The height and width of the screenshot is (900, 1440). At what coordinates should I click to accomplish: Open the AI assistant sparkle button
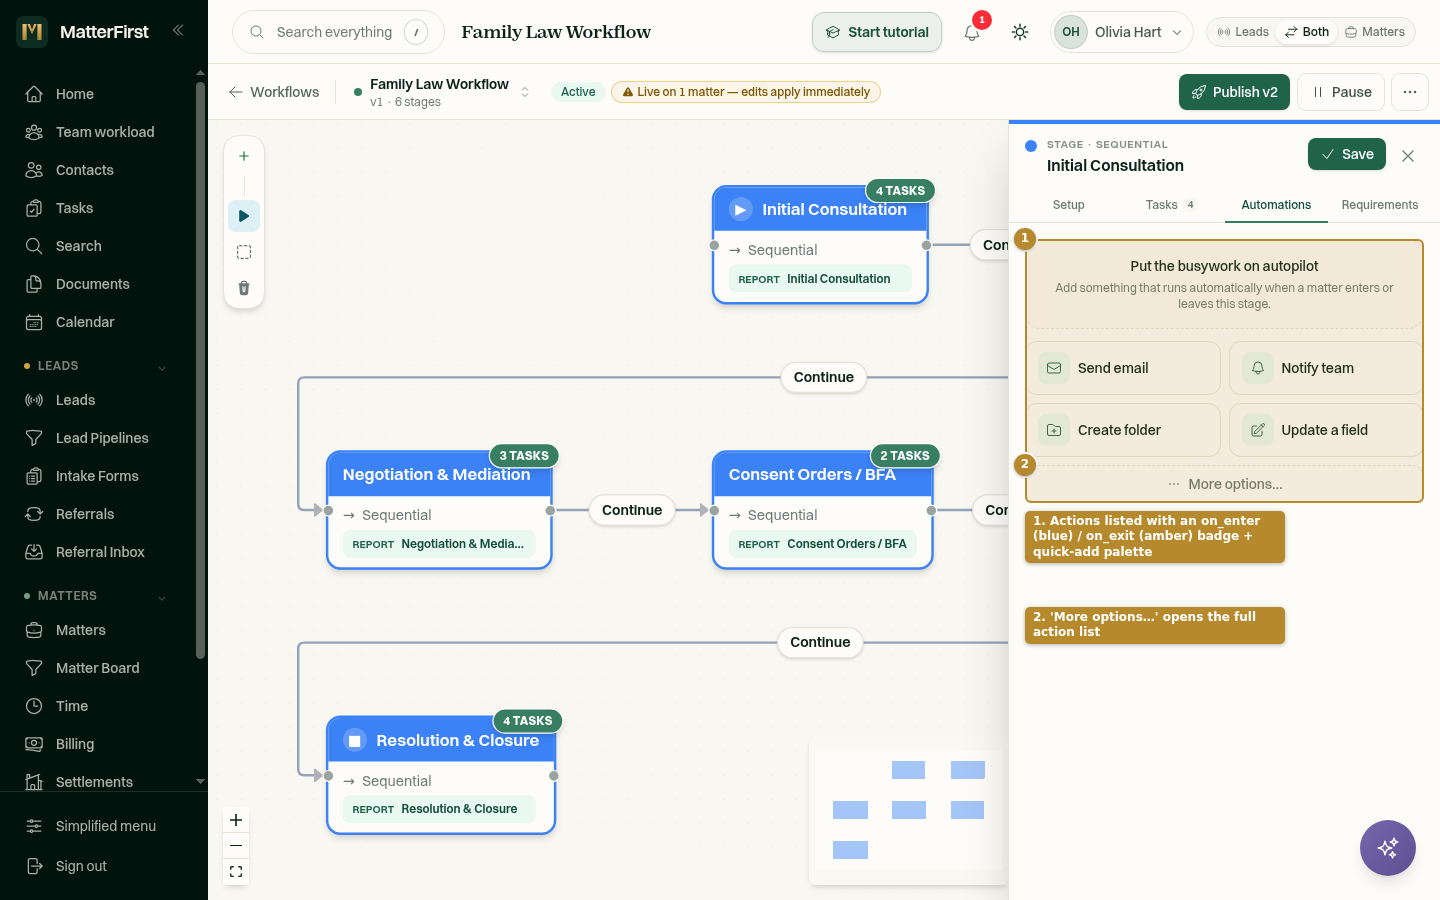pos(1388,848)
